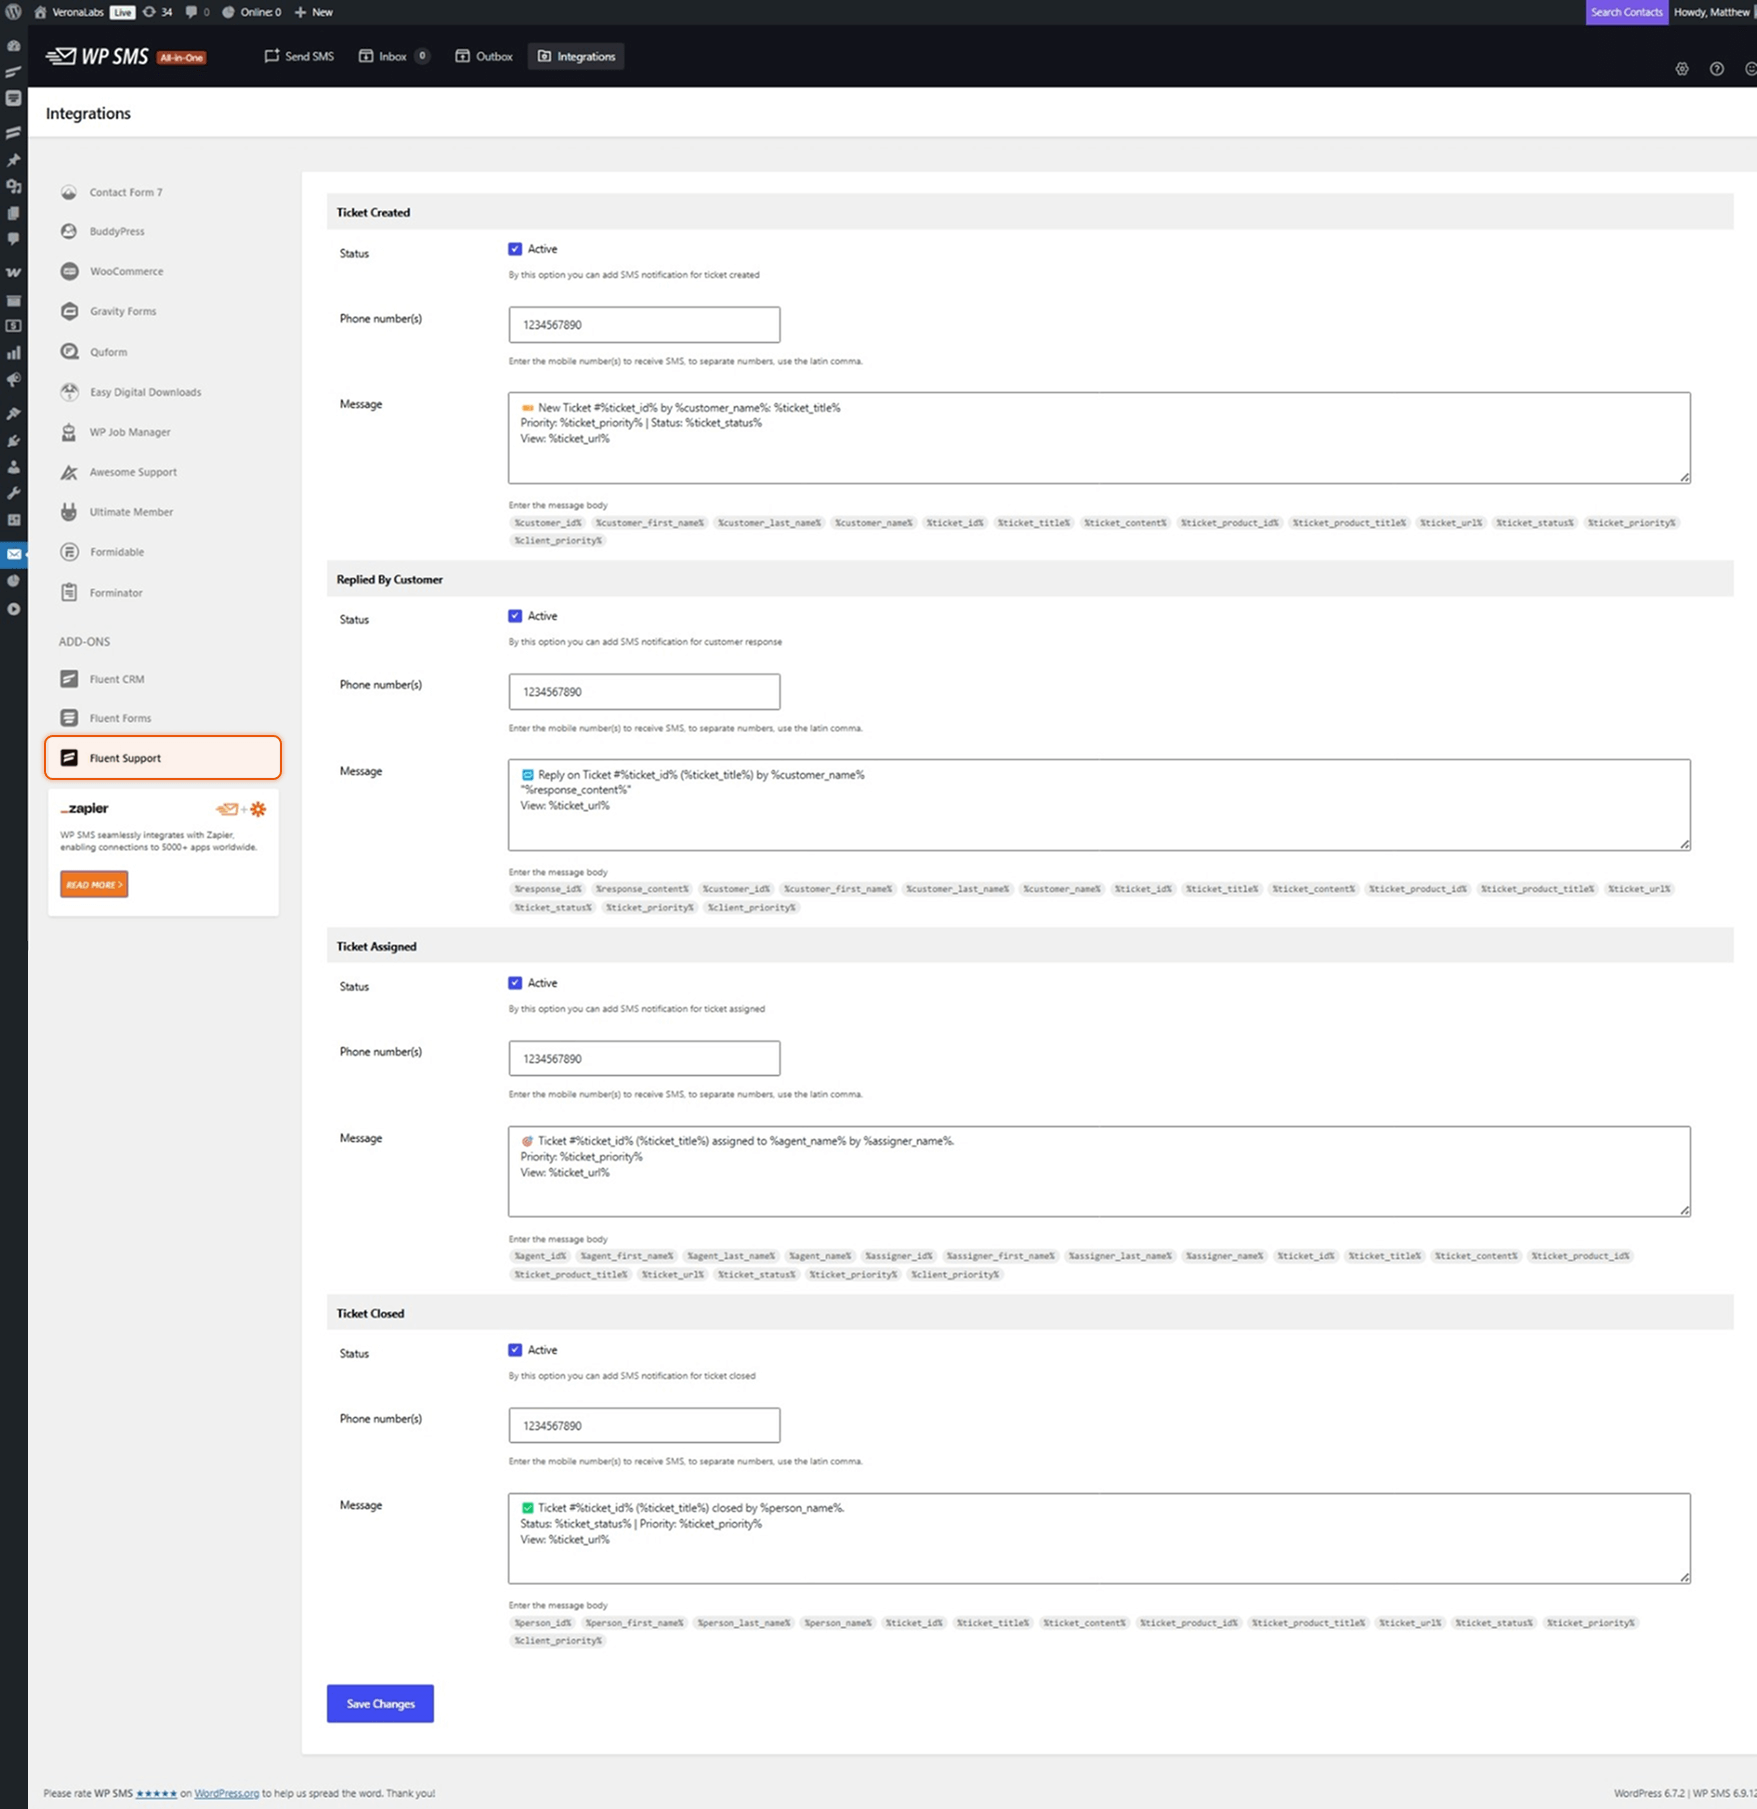Click the Easy Digital Downloads icon
Screen dimensions: 1757x1809
(x=69, y=392)
